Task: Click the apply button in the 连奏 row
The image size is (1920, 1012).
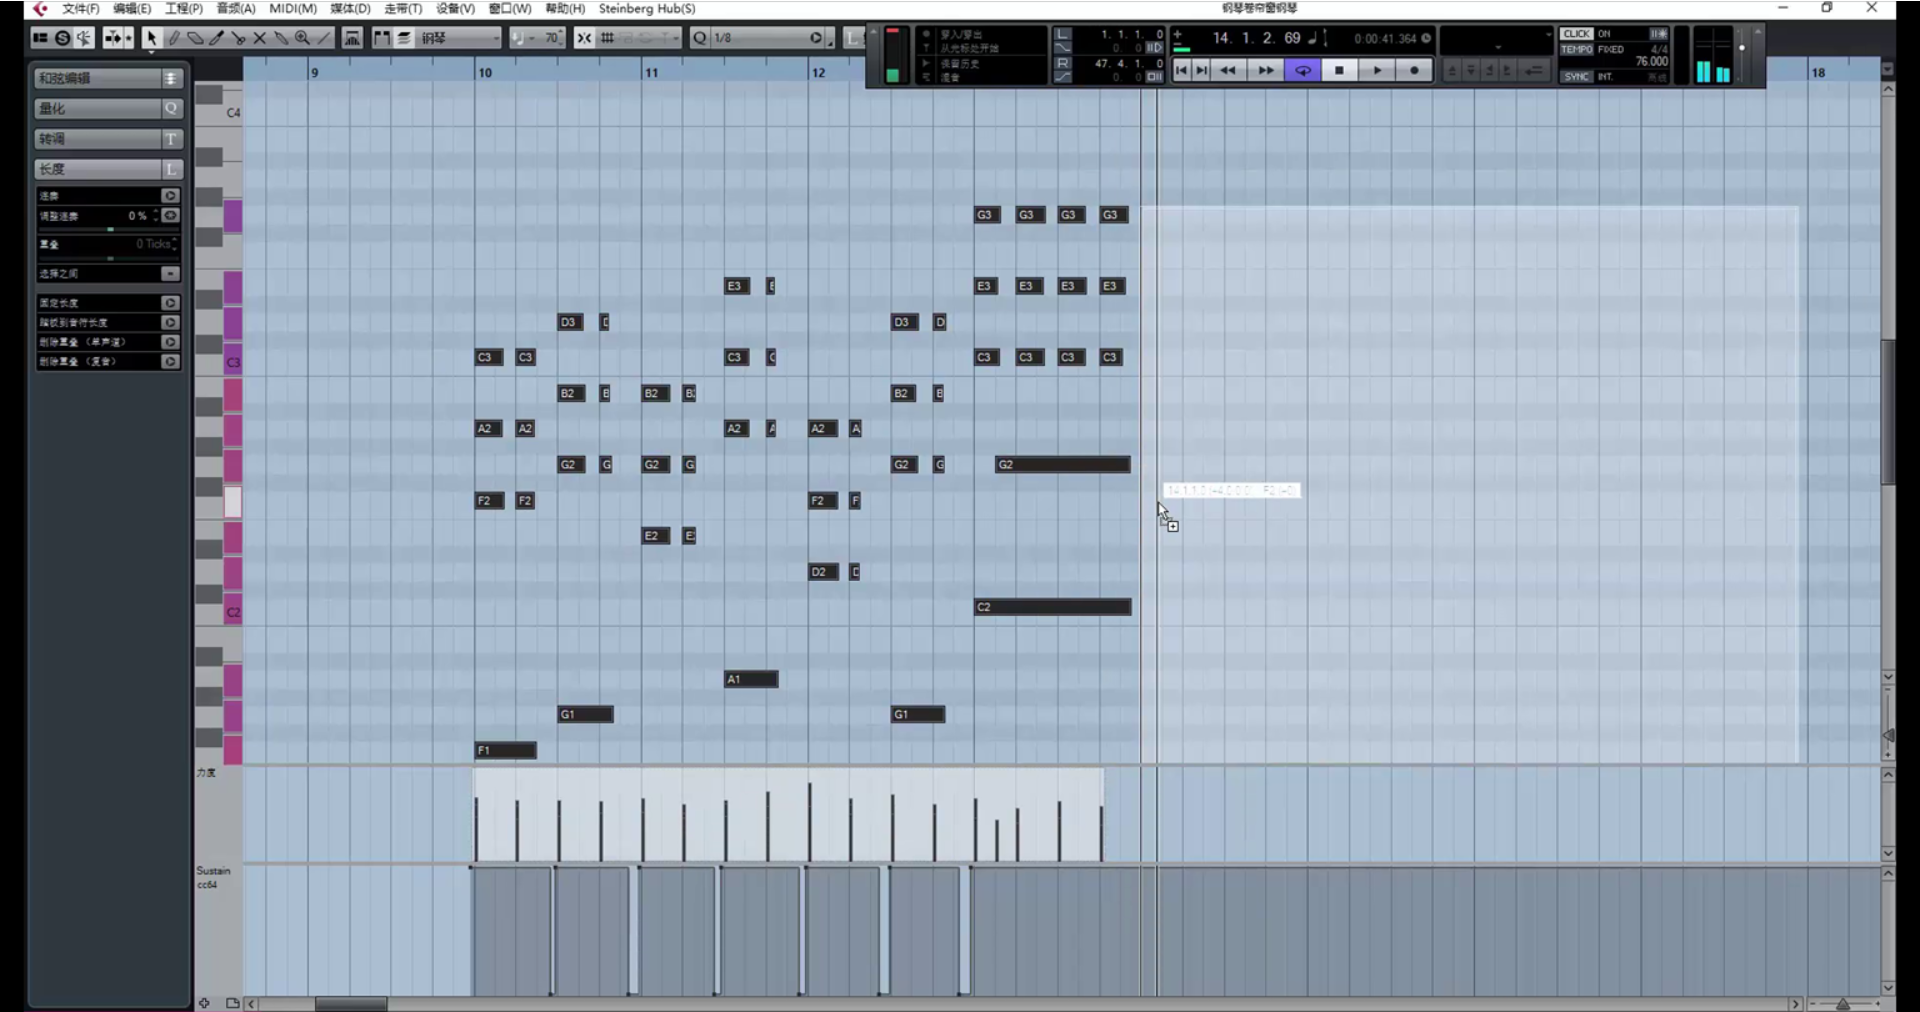Action: 170,196
